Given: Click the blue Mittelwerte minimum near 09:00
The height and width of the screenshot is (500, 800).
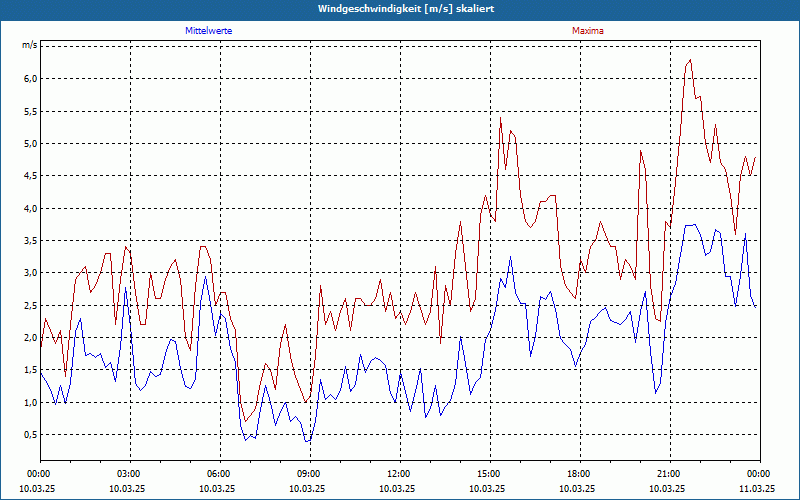Looking at the screenshot, I should coord(308,441).
